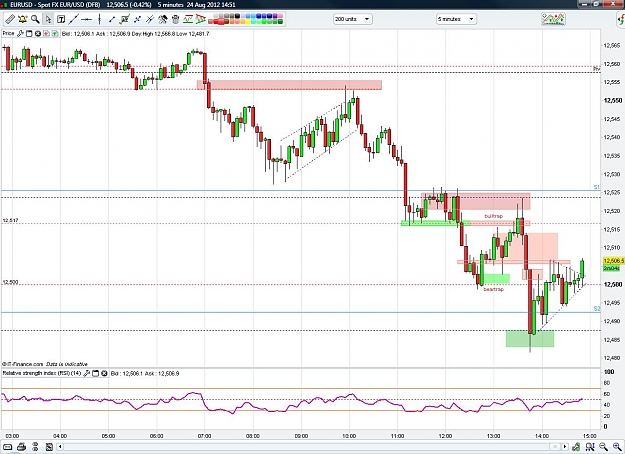The height and width of the screenshot is (454, 625).
Task: Click the RSI panel window icon
Action: 95,373
